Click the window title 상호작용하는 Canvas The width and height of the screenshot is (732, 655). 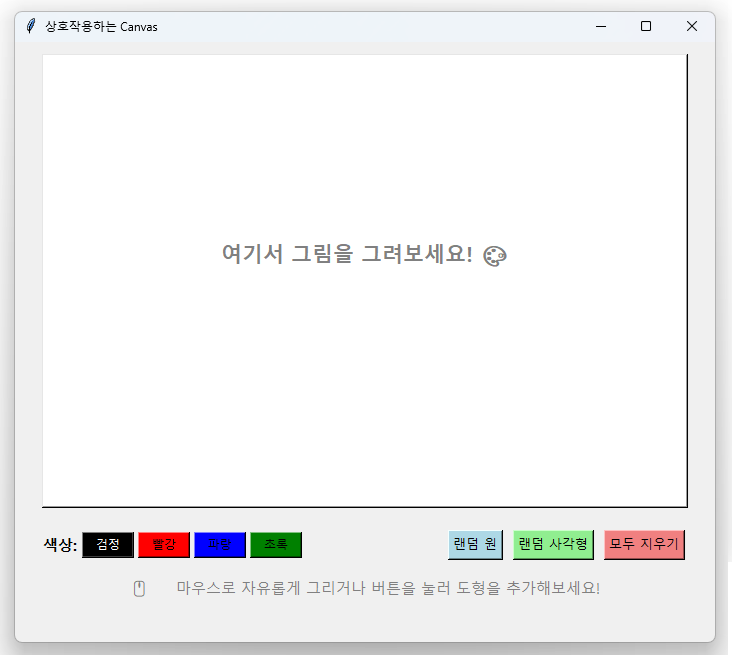click(101, 27)
